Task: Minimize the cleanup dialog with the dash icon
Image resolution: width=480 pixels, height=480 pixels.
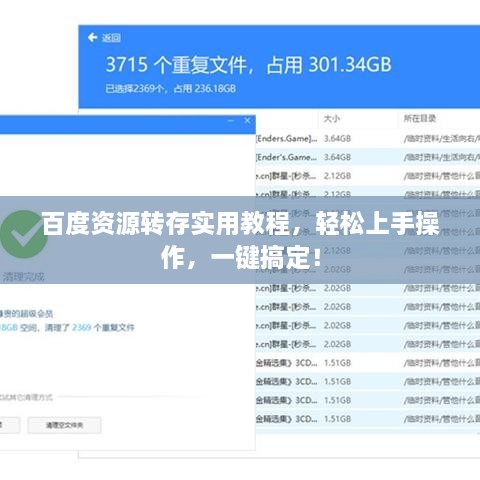Action: (231, 120)
